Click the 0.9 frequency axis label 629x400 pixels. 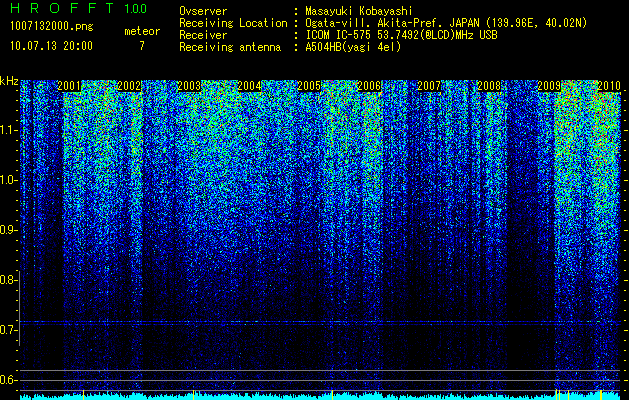coord(7,230)
